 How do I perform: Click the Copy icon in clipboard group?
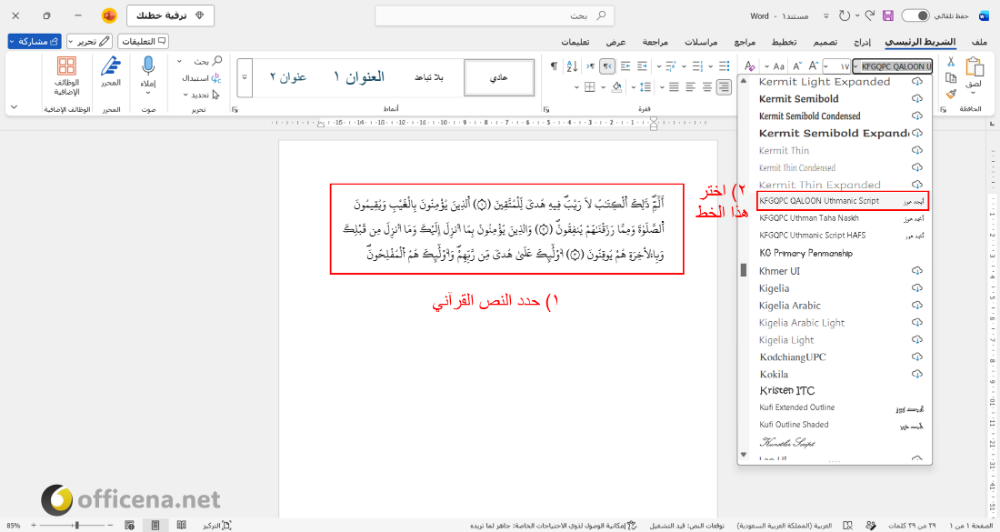coord(951,78)
